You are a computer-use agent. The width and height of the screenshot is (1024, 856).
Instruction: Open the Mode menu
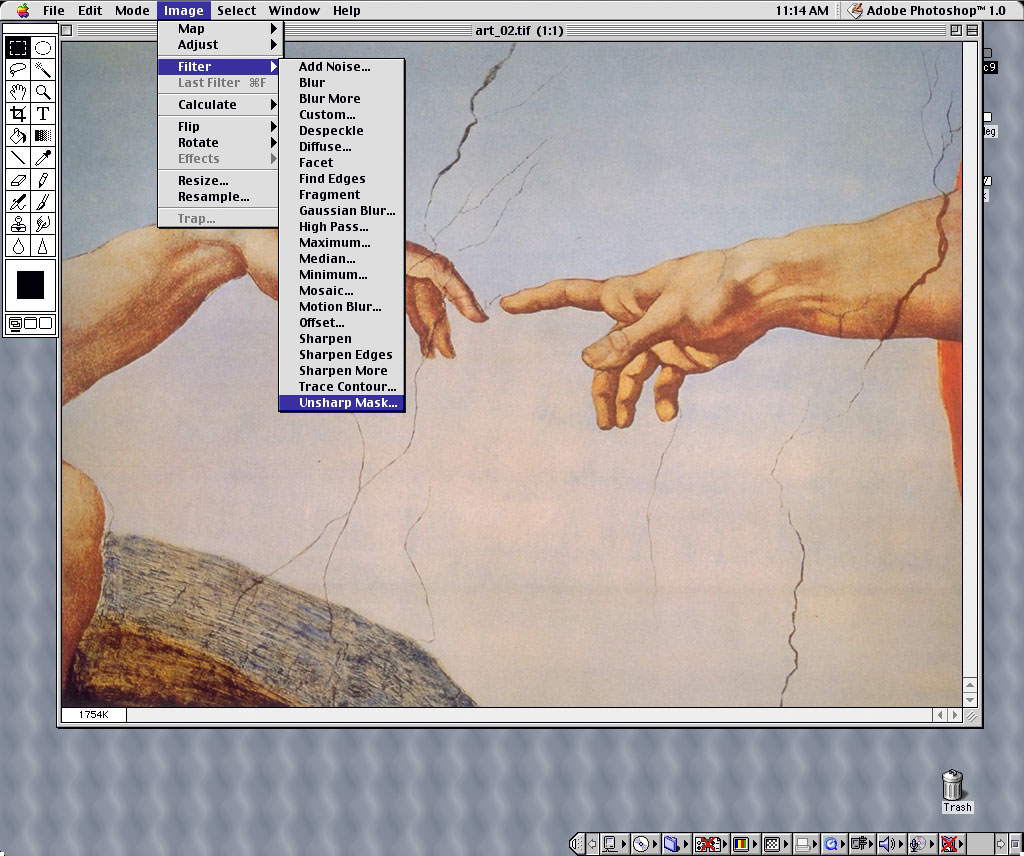[133, 10]
